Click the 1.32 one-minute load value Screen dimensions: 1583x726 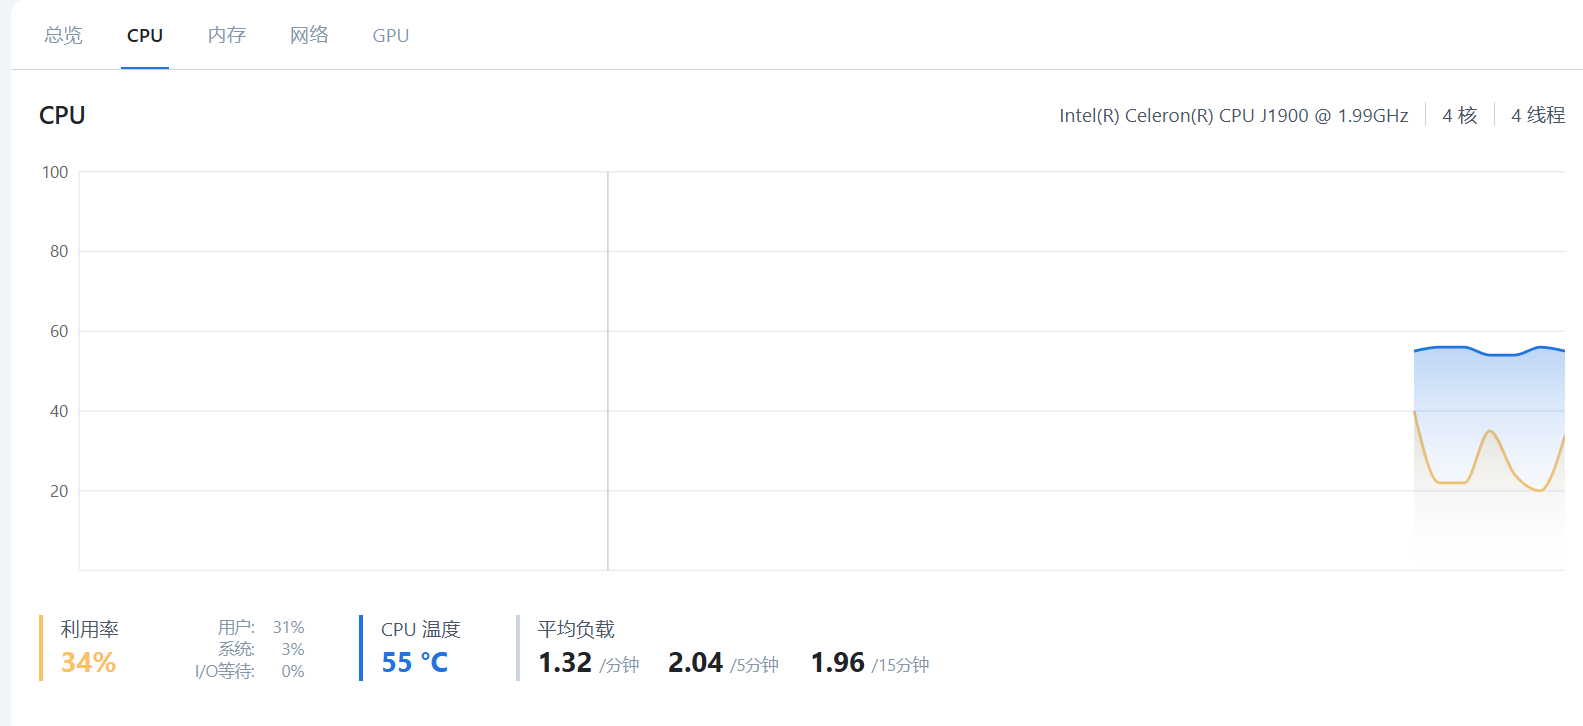click(565, 662)
